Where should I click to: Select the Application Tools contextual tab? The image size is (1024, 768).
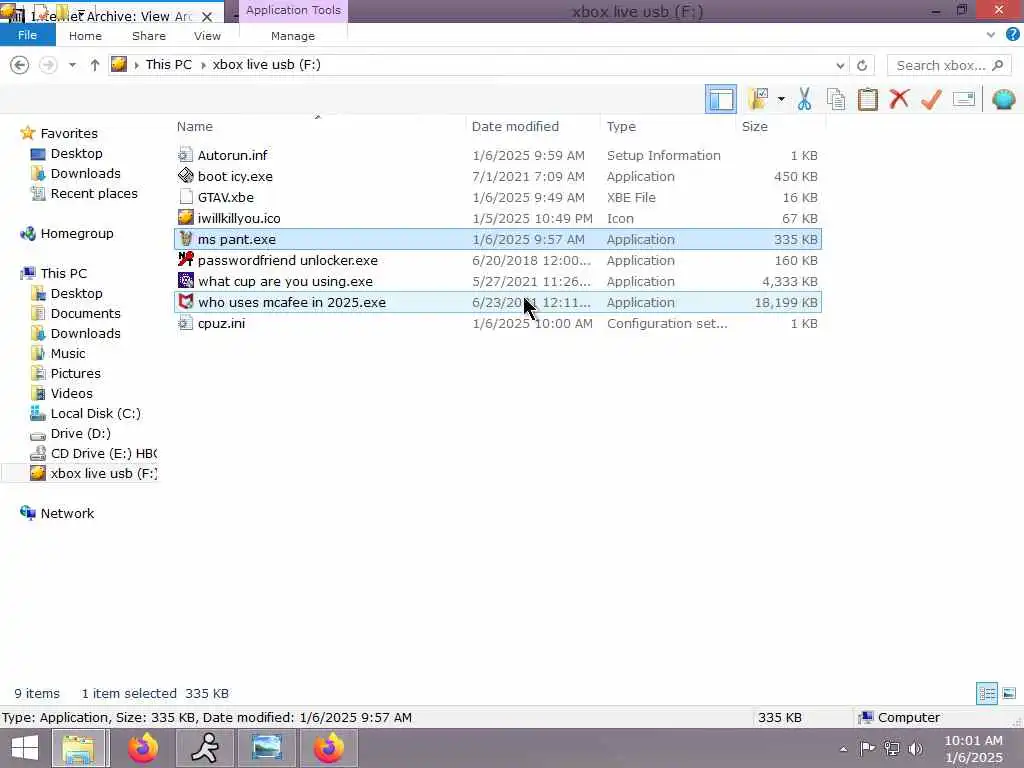tap(293, 10)
